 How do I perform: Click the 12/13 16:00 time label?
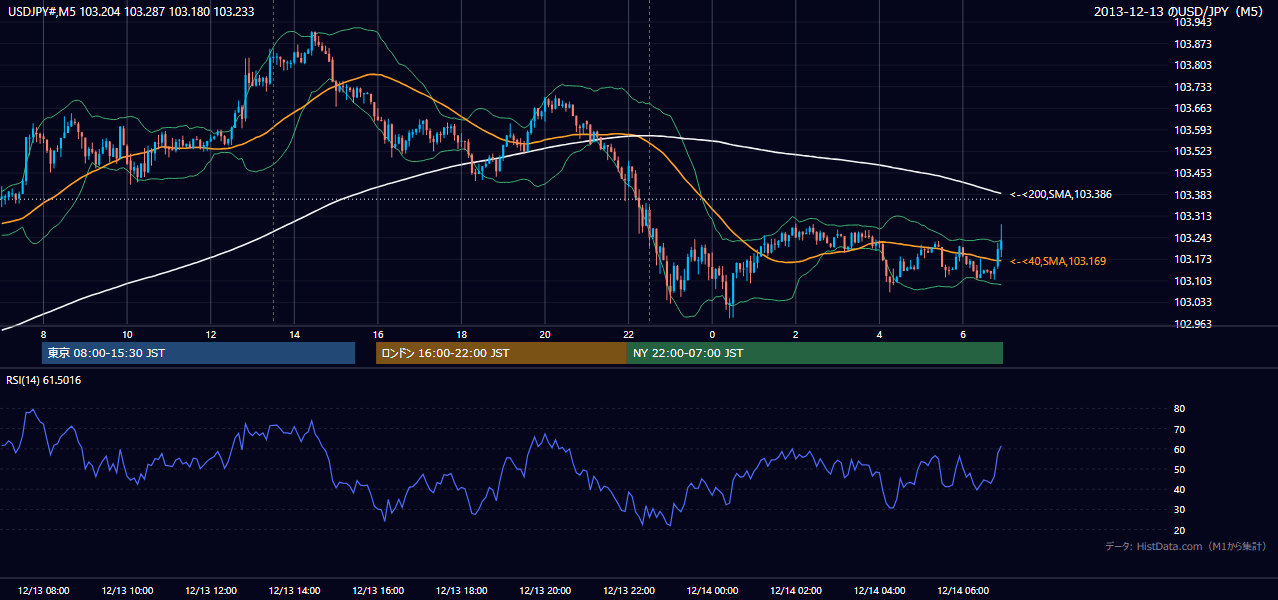click(378, 590)
